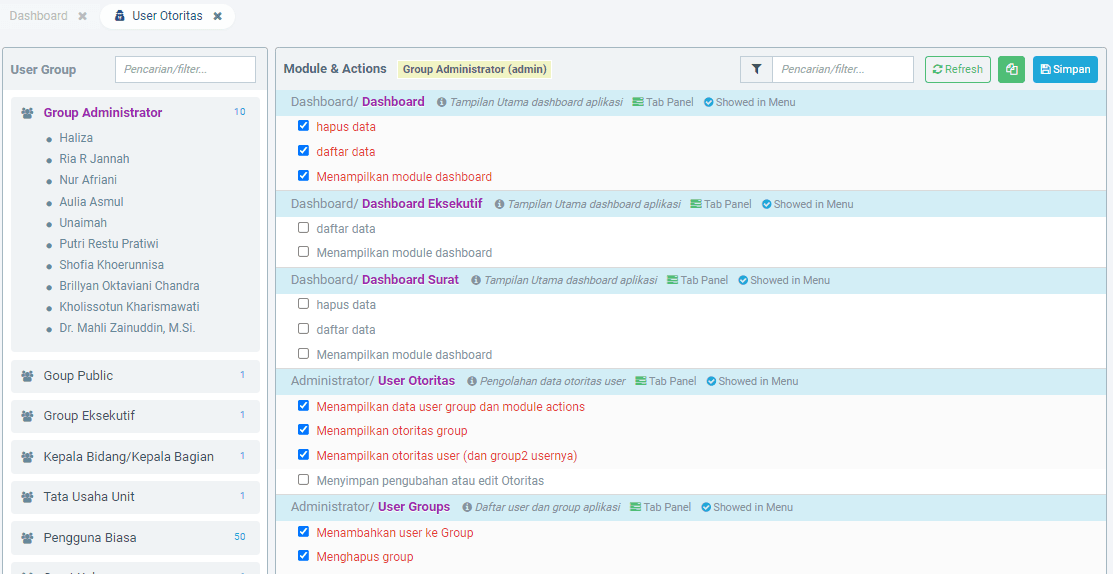Screen dimensions: 1113x574
Task: Select user Haliza in Group Administrator
Action: (x=76, y=138)
